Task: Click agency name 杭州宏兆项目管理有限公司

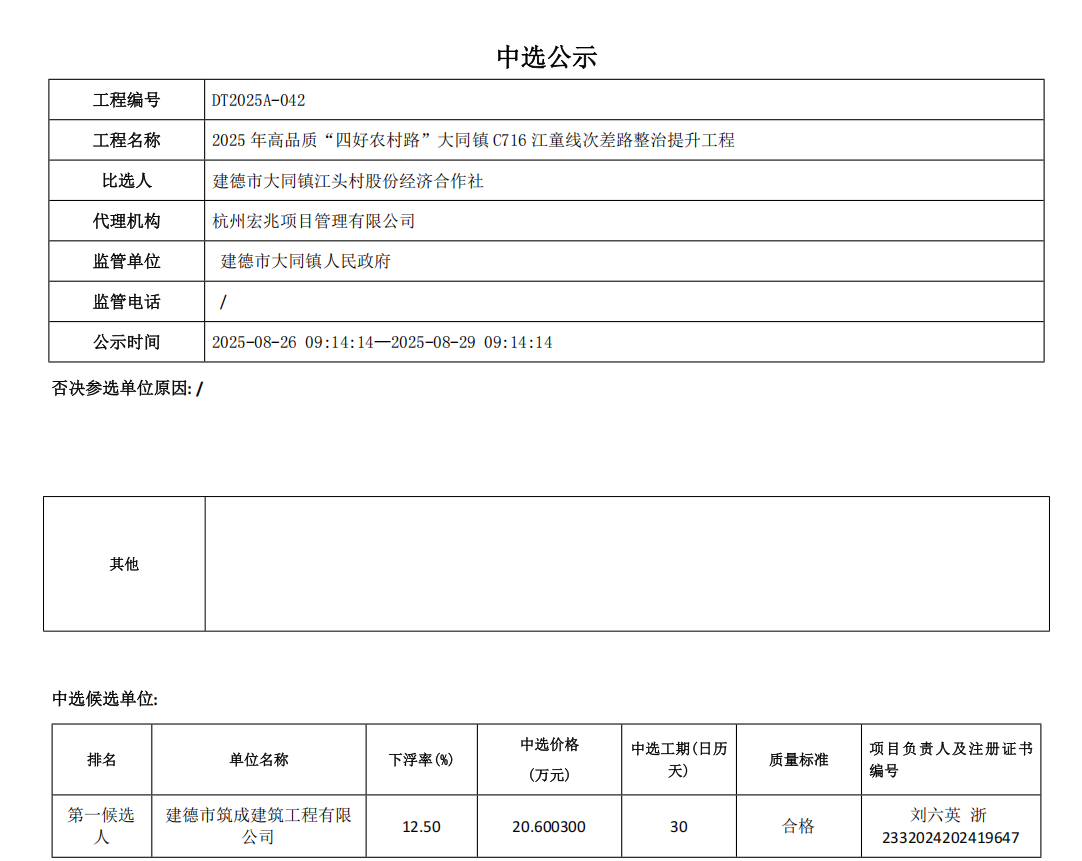Action: coord(314,221)
